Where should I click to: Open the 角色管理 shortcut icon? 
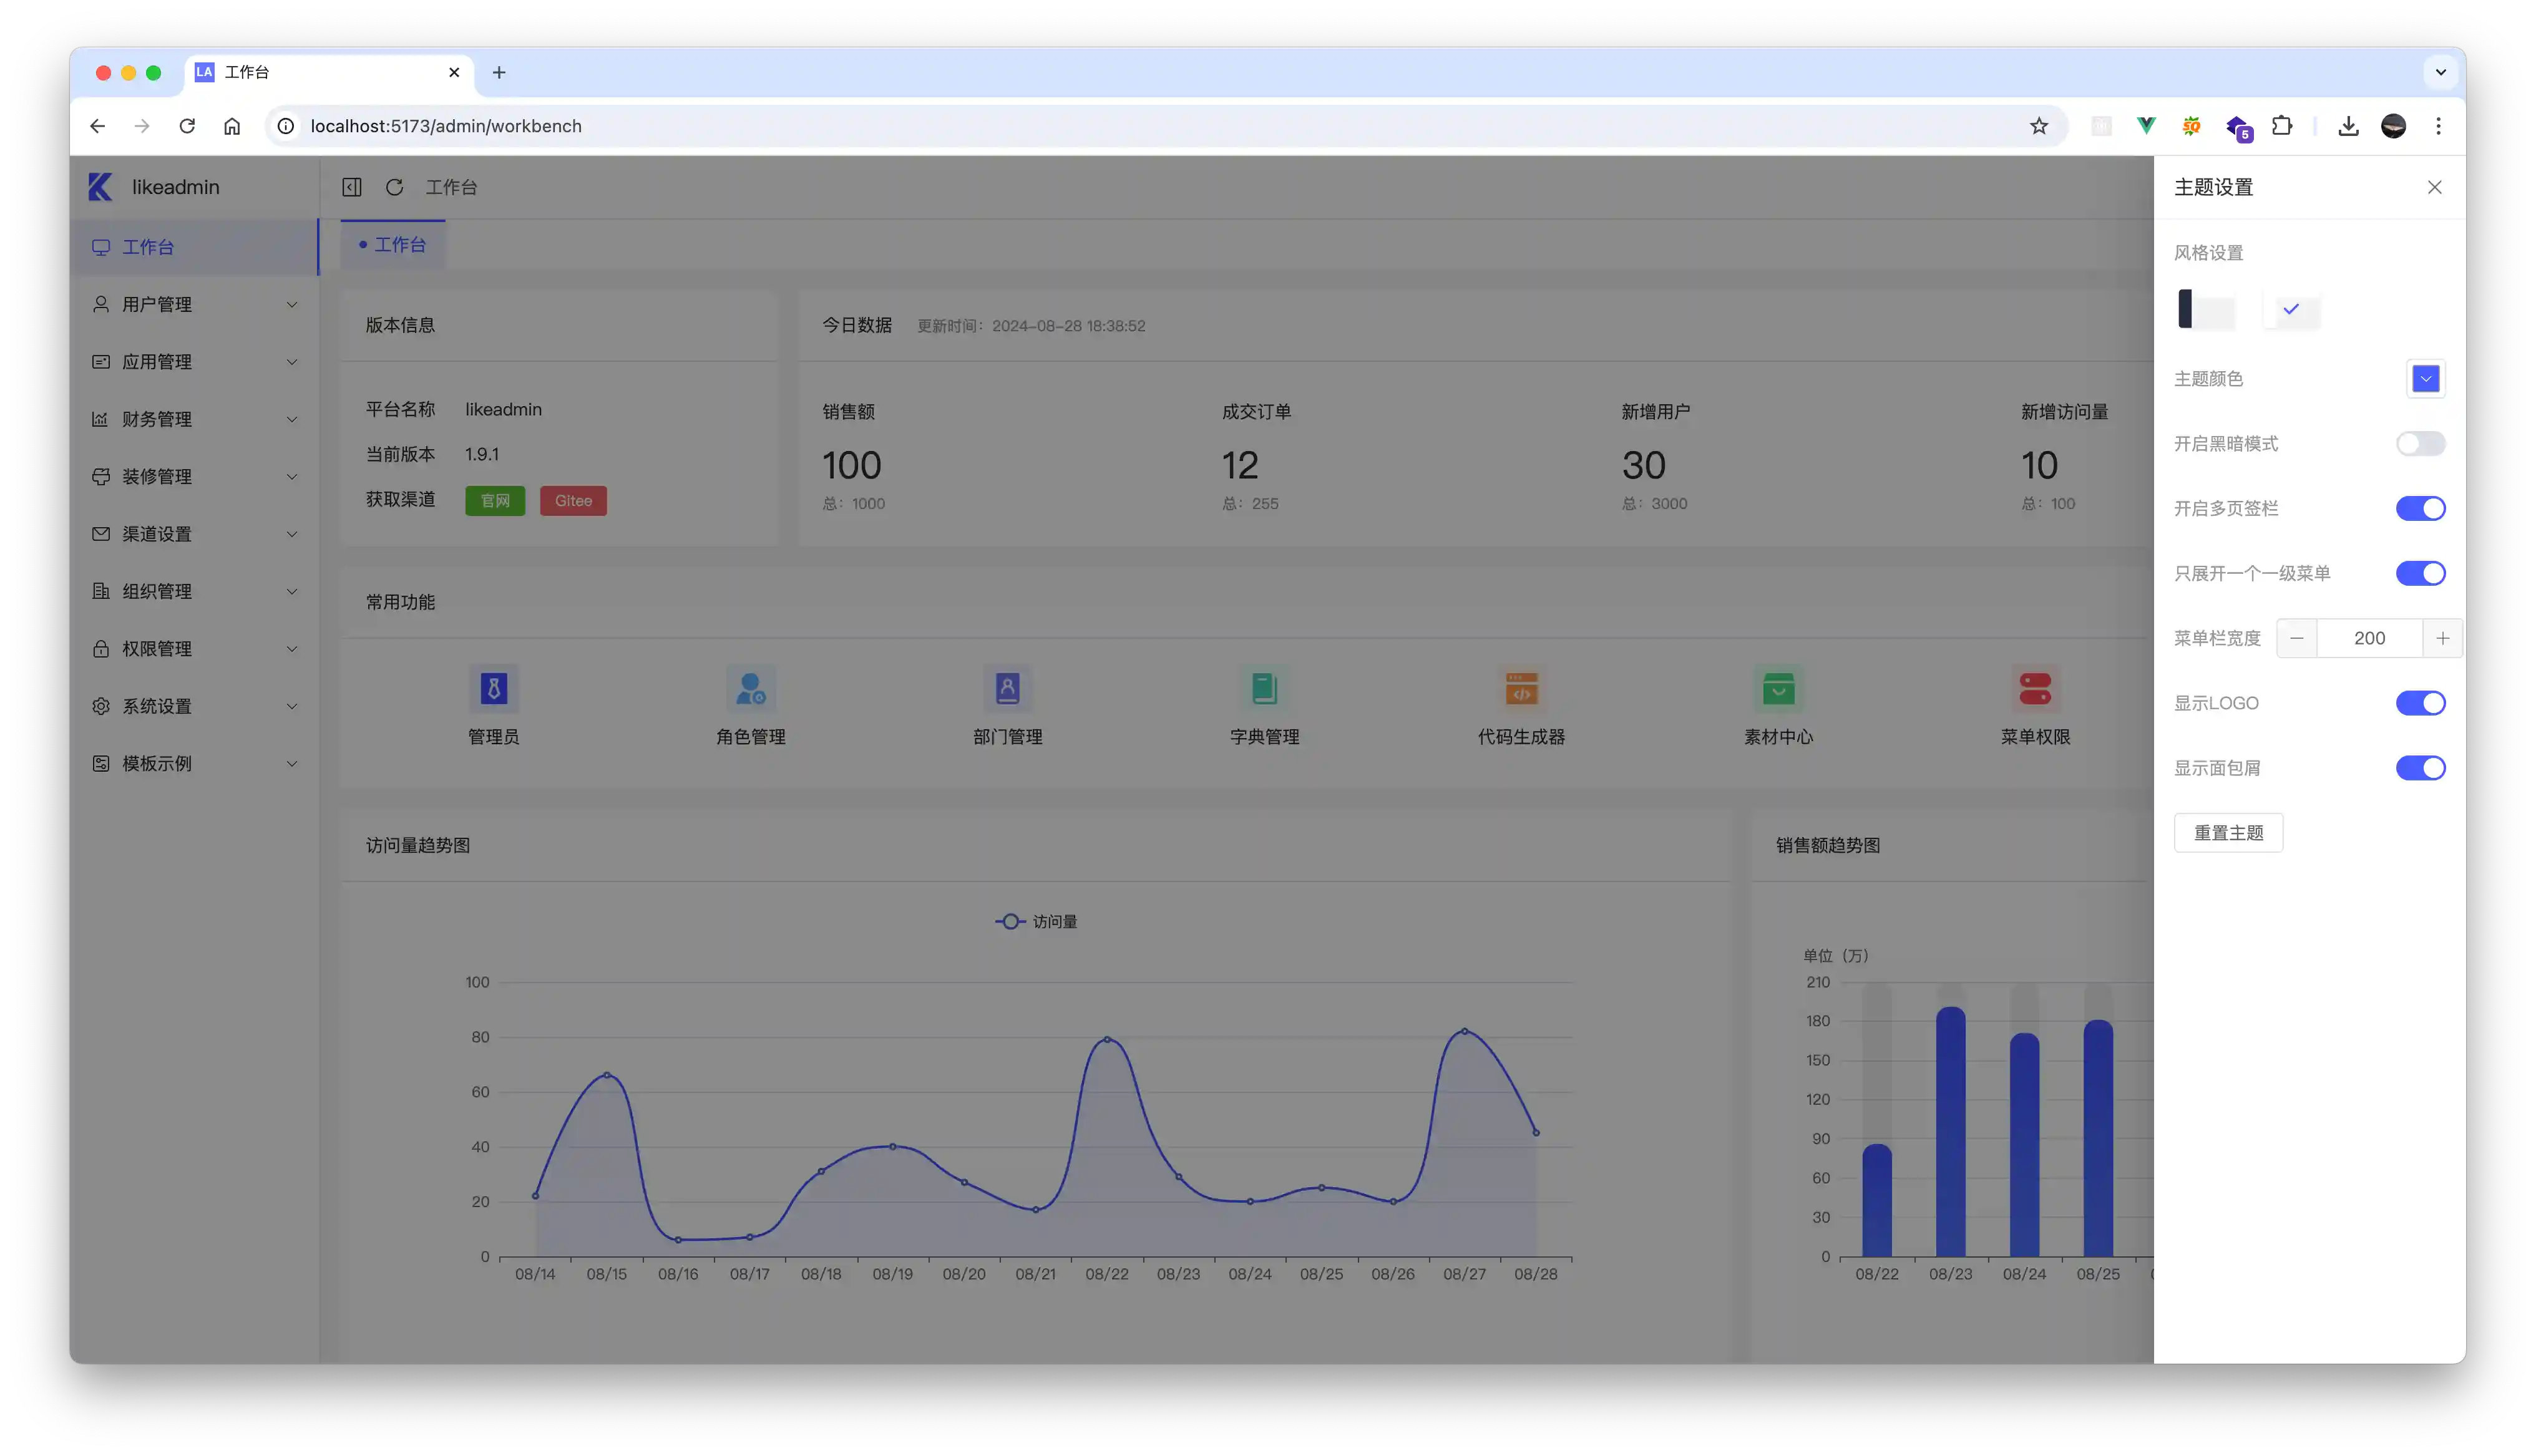click(750, 689)
